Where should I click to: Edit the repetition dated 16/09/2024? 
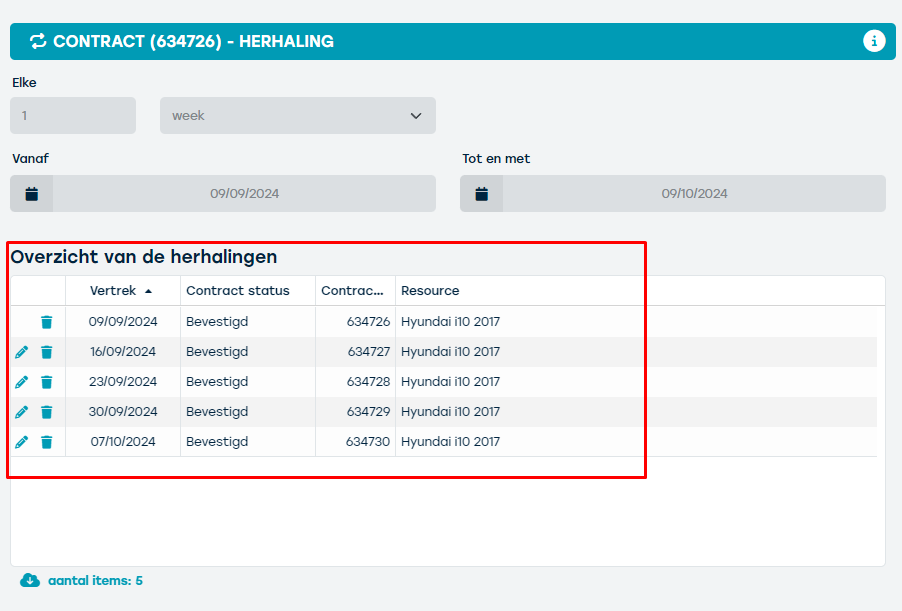coord(21,352)
